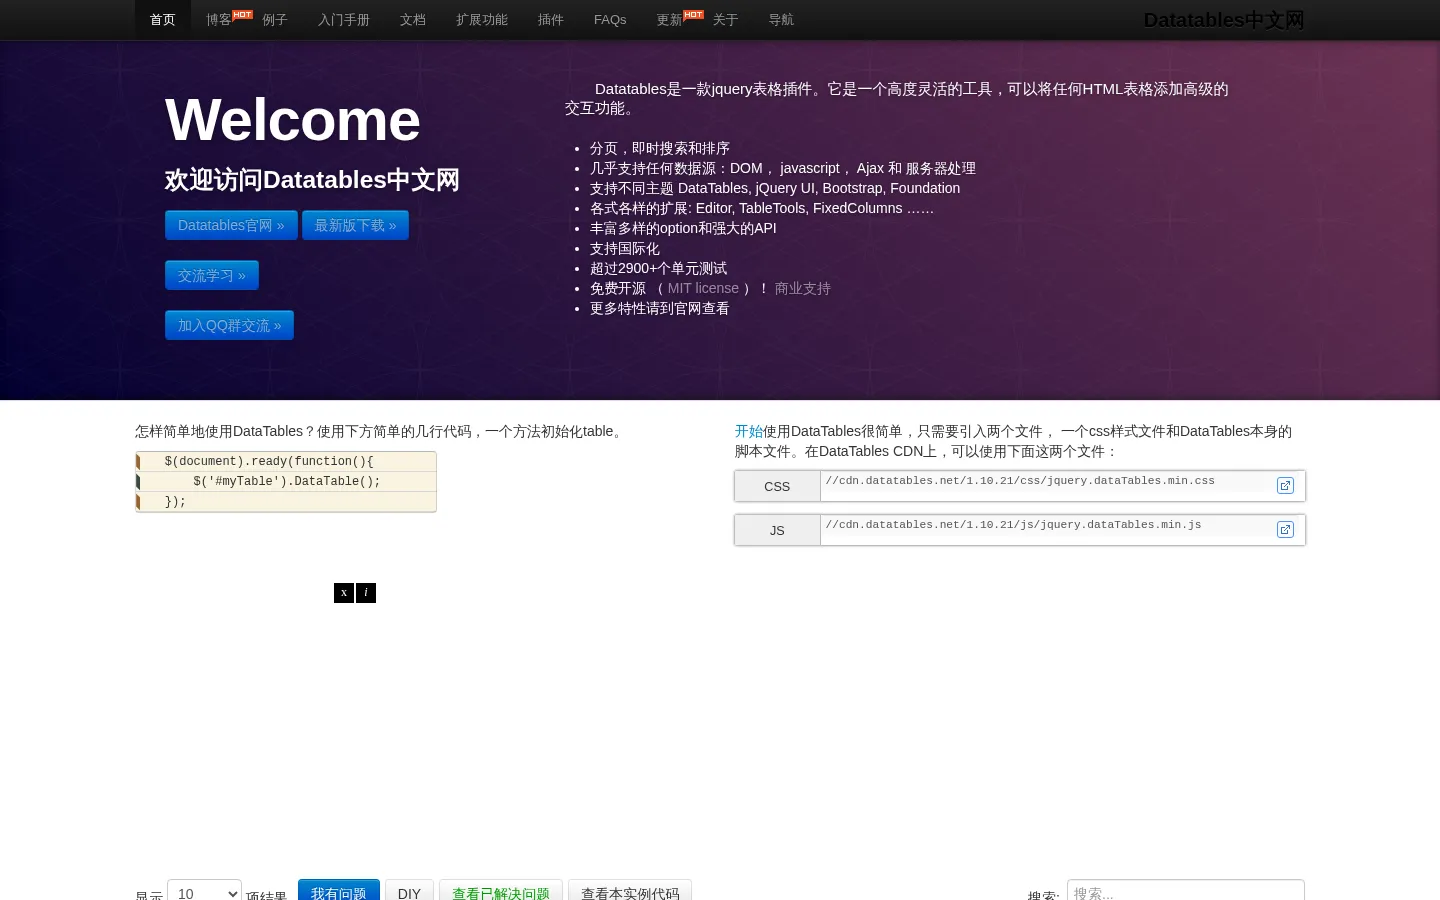
Task: Open 导航 menu item
Action: click(782, 20)
